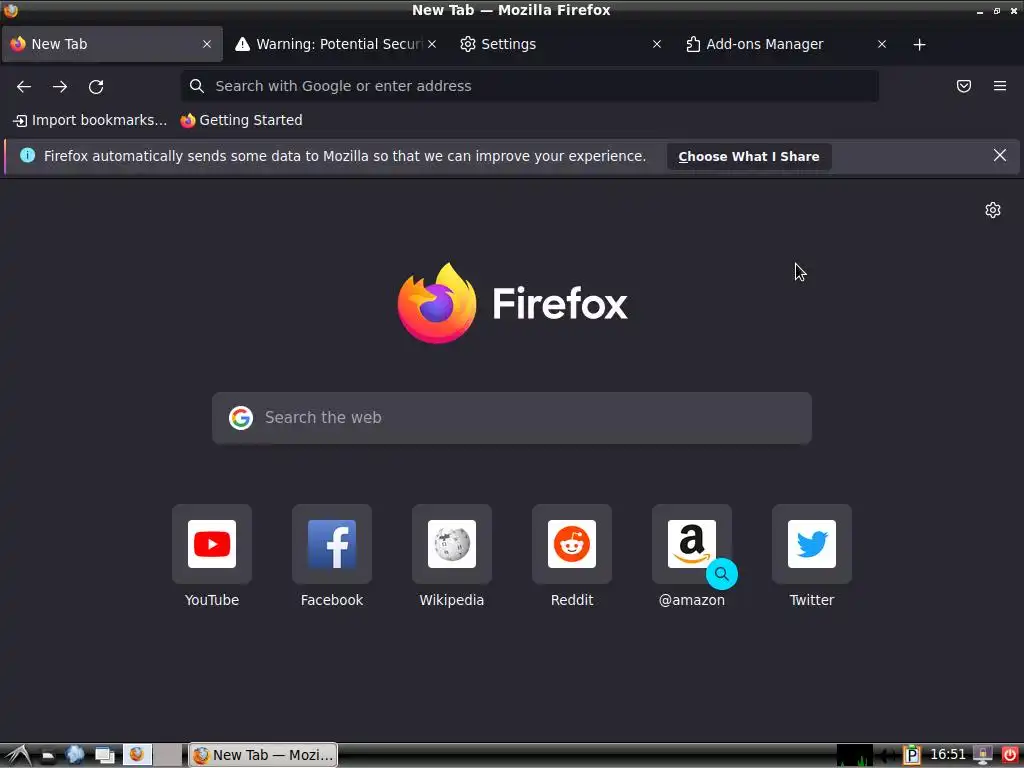Personalize new tab via gear icon
Viewport: 1024px width, 768px height.
tap(993, 210)
